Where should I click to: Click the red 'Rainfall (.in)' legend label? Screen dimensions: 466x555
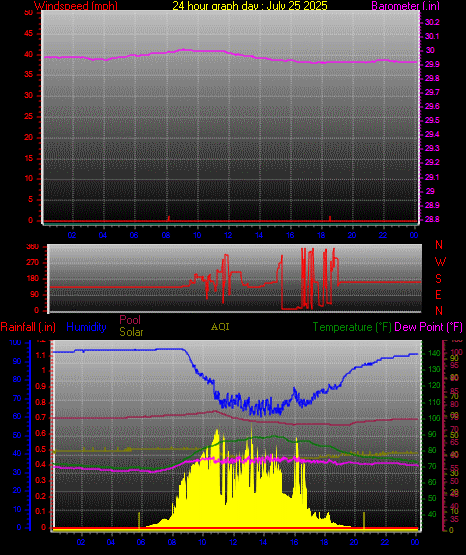[x=28, y=327]
